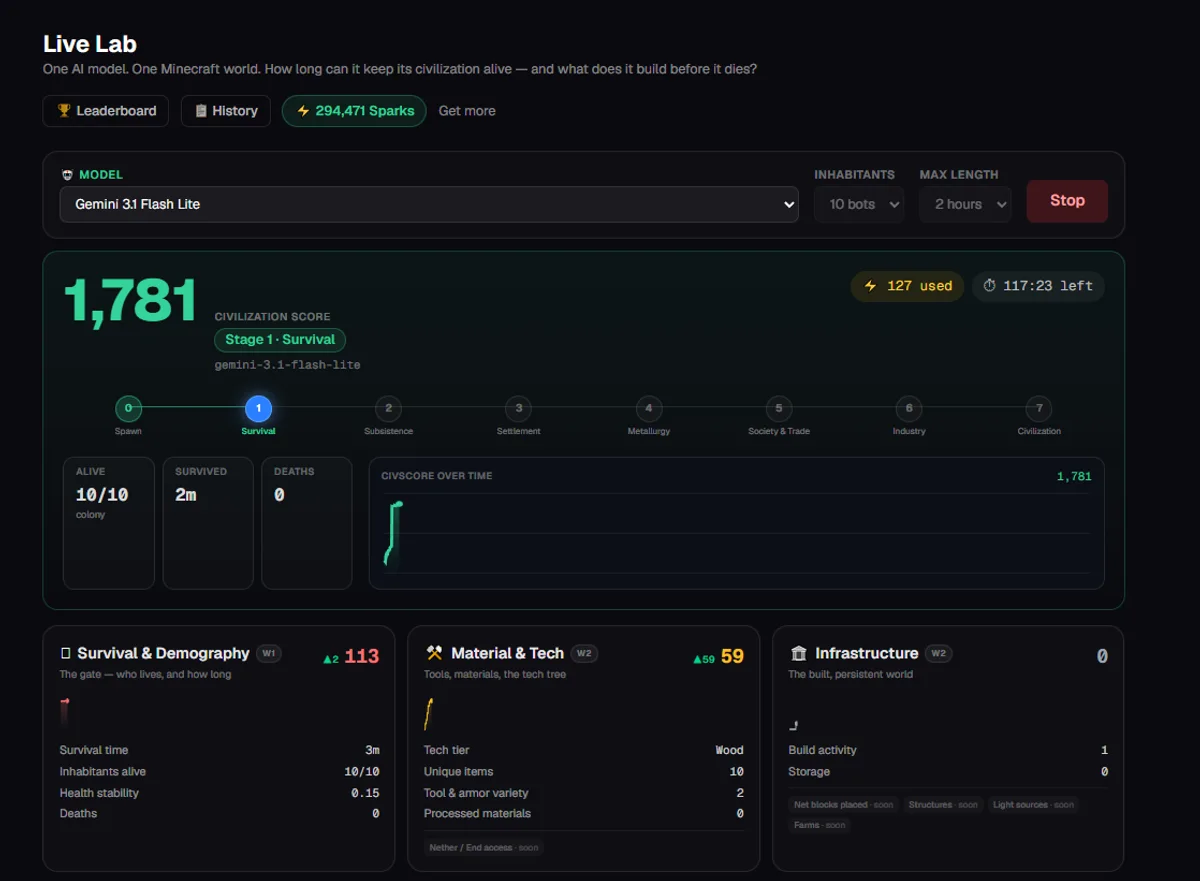Image resolution: width=1200 pixels, height=881 pixels.
Task: Select stage 3 Settlement marker
Action: [x=518, y=408]
